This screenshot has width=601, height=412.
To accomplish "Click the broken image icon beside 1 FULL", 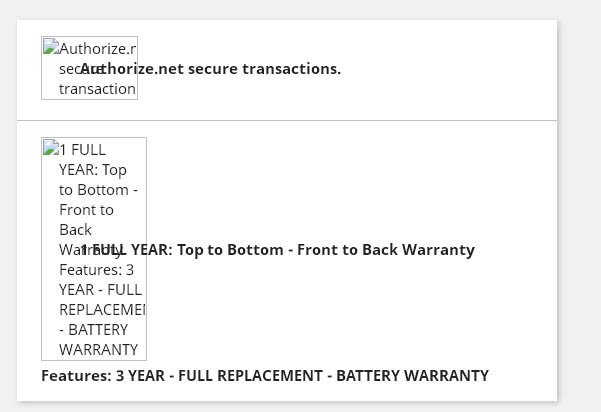I will coord(51,147).
